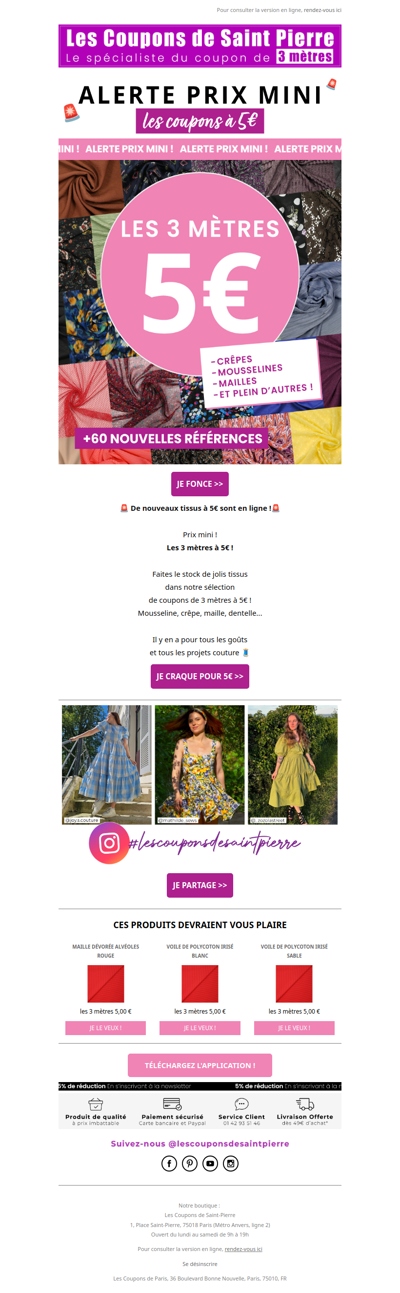Screen dimensions: 400x1293
Task: Click the Livraison Offerte truck icon
Action: 305,1104
